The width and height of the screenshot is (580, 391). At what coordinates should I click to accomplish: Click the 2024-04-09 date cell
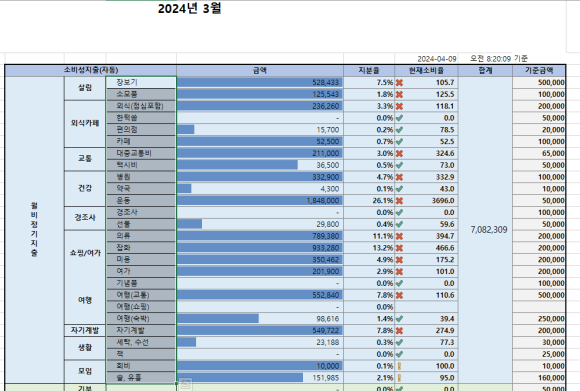click(437, 59)
